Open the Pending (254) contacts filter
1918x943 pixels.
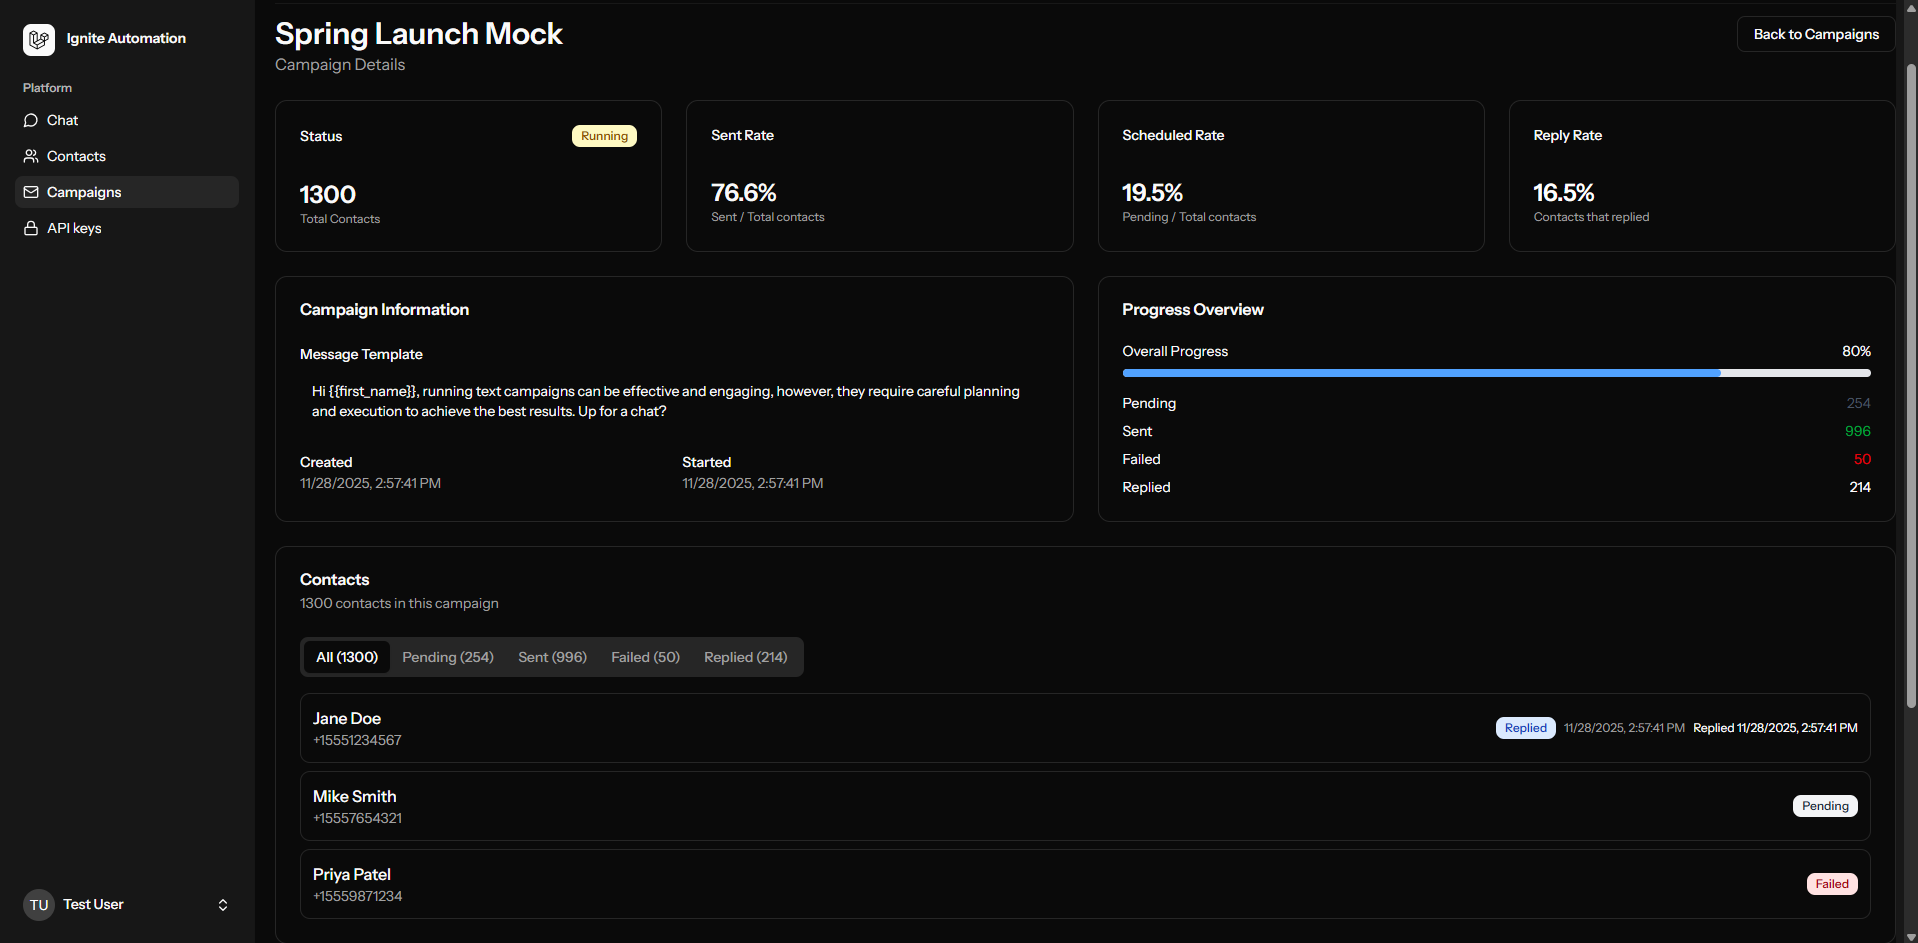pyautogui.click(x=448, y=657)
